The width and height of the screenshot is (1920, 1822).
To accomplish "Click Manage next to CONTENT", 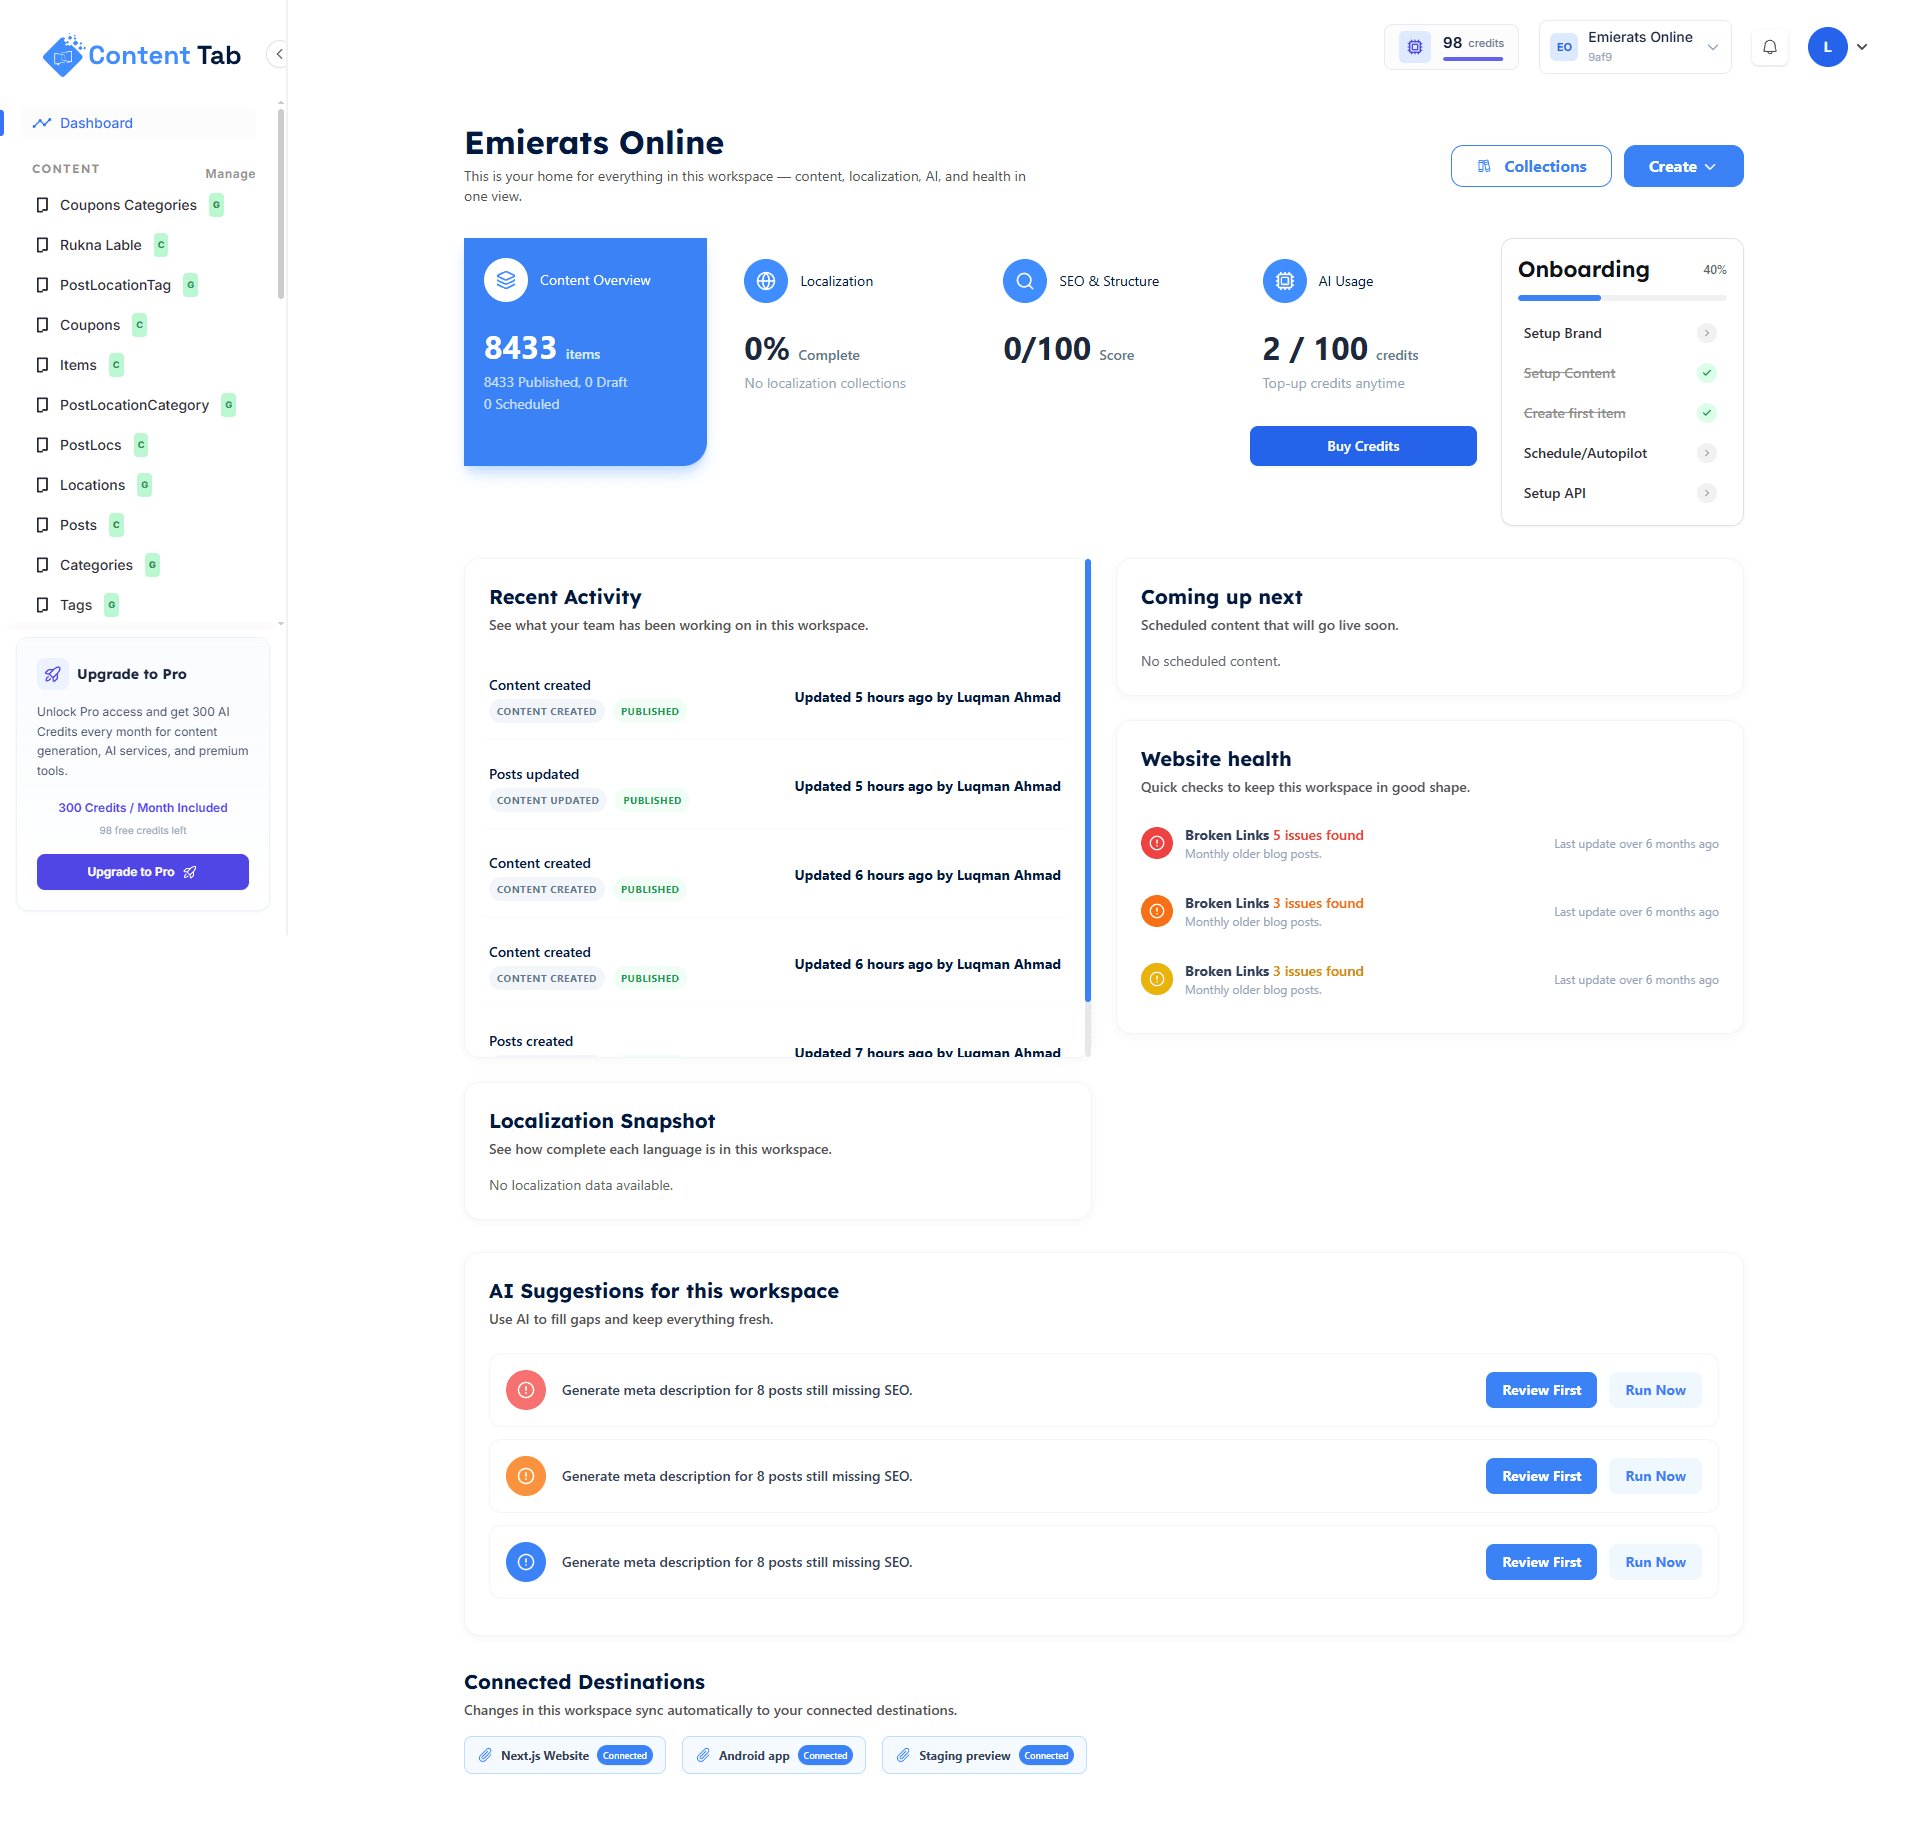I will (230, 173).
